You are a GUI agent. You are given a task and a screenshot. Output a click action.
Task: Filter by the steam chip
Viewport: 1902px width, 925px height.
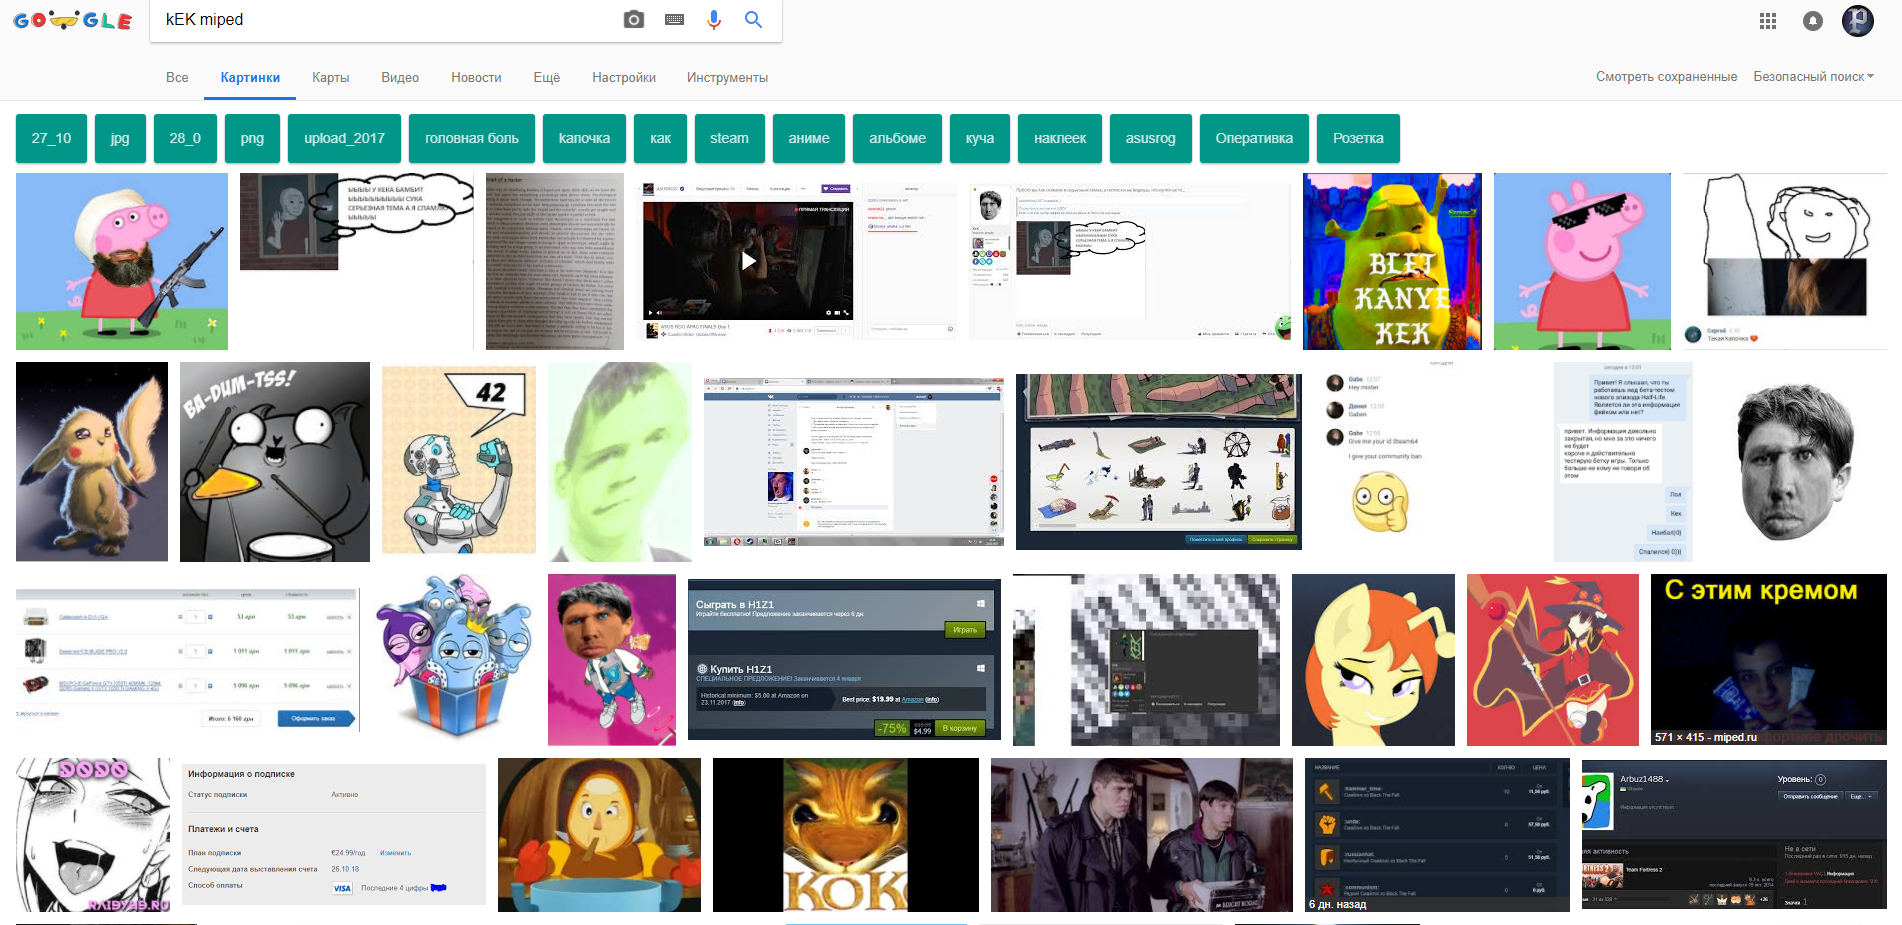729,138
